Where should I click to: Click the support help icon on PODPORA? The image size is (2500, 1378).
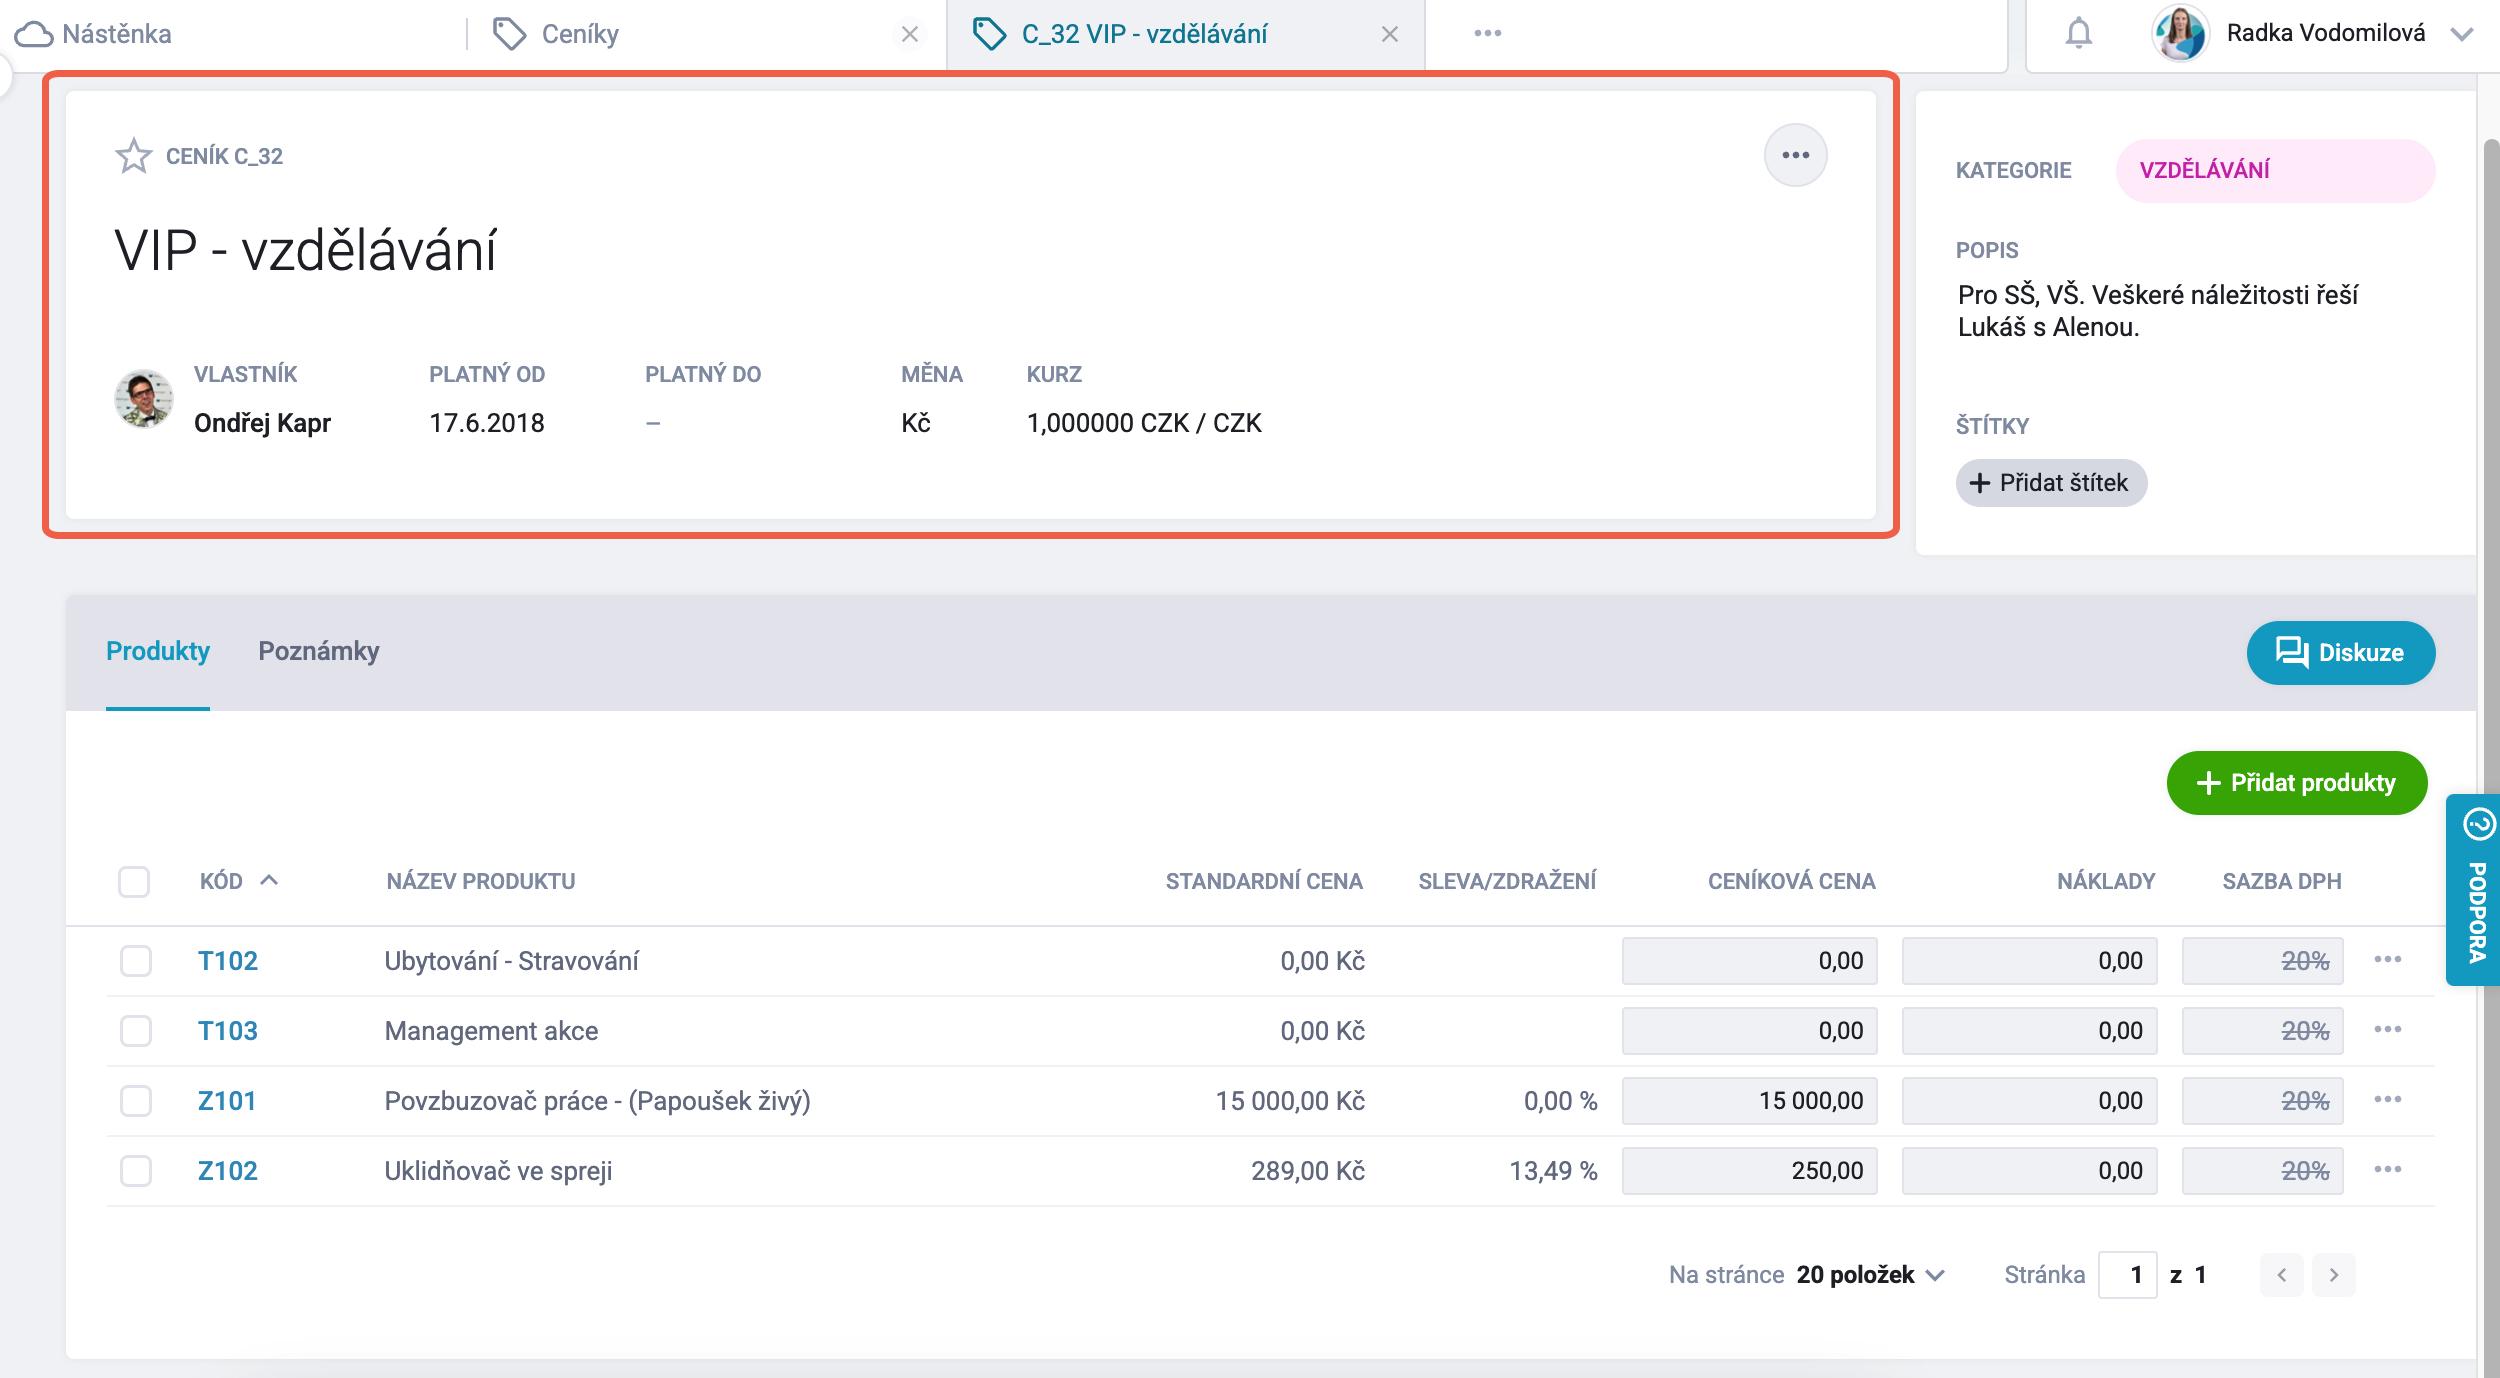(2478, 824)
